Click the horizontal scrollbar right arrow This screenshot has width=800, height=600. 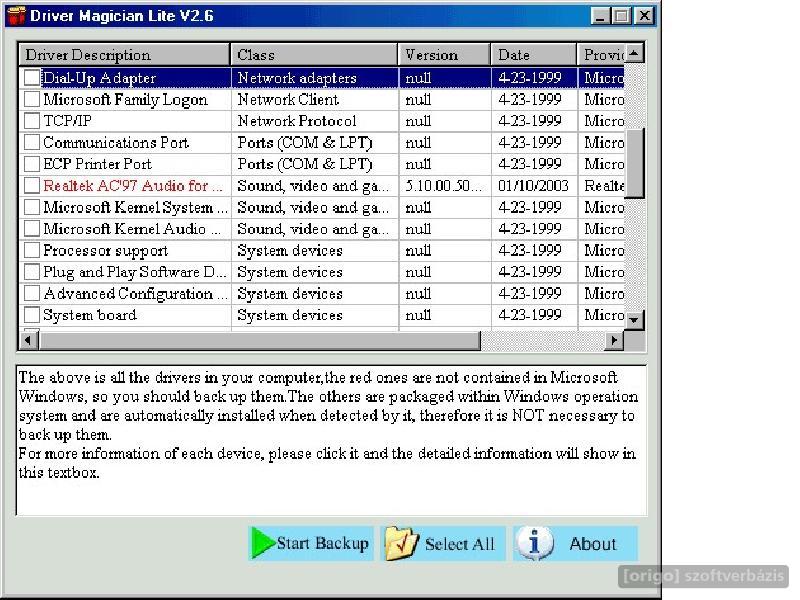pos(614,340)
